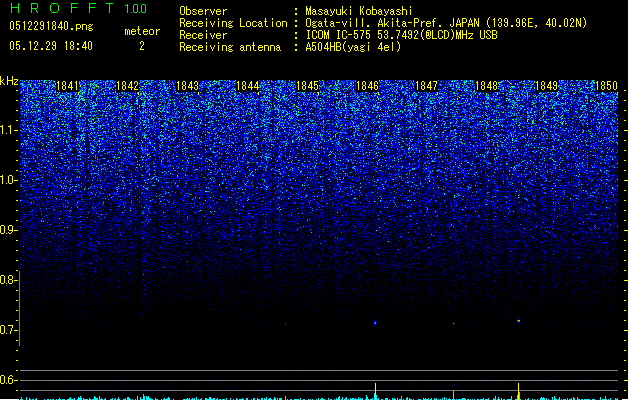Screen dimensions: 629x400
Task: Click the 1845 time marker
Action: (307, 86)
